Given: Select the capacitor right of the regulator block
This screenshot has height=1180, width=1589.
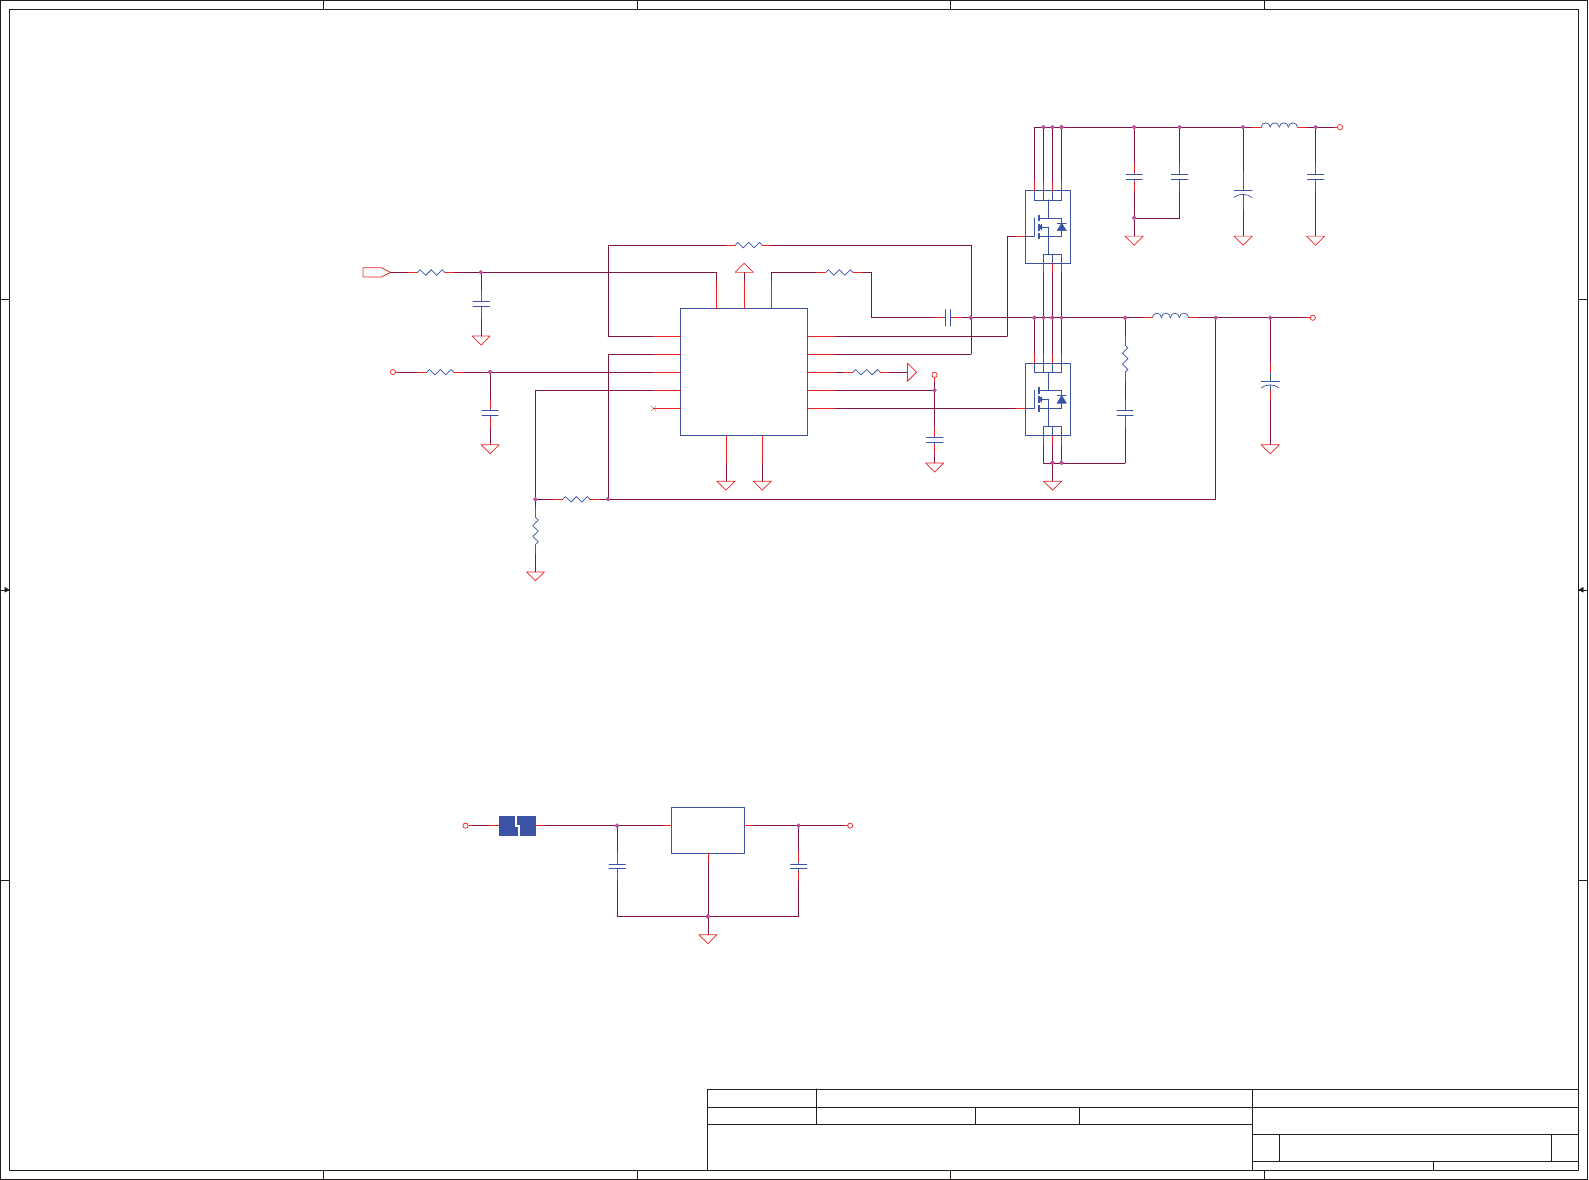Looking at the screenshot, I should (x=798, y=866).
